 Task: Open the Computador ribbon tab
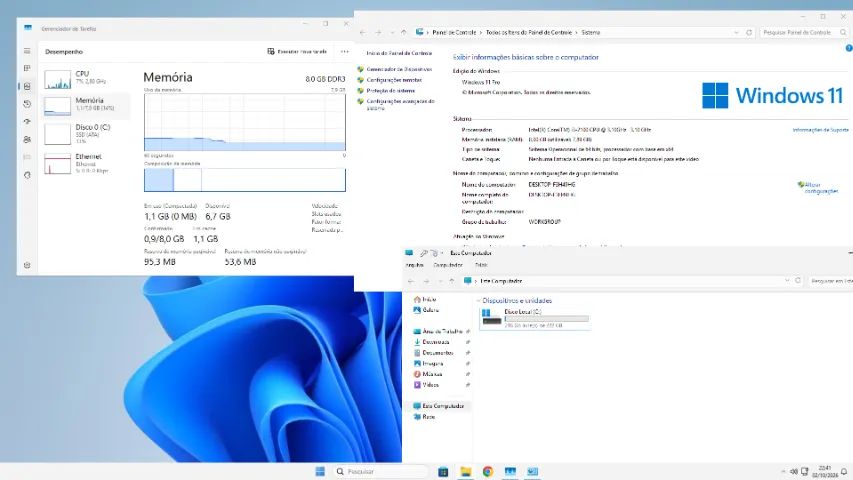448,265
